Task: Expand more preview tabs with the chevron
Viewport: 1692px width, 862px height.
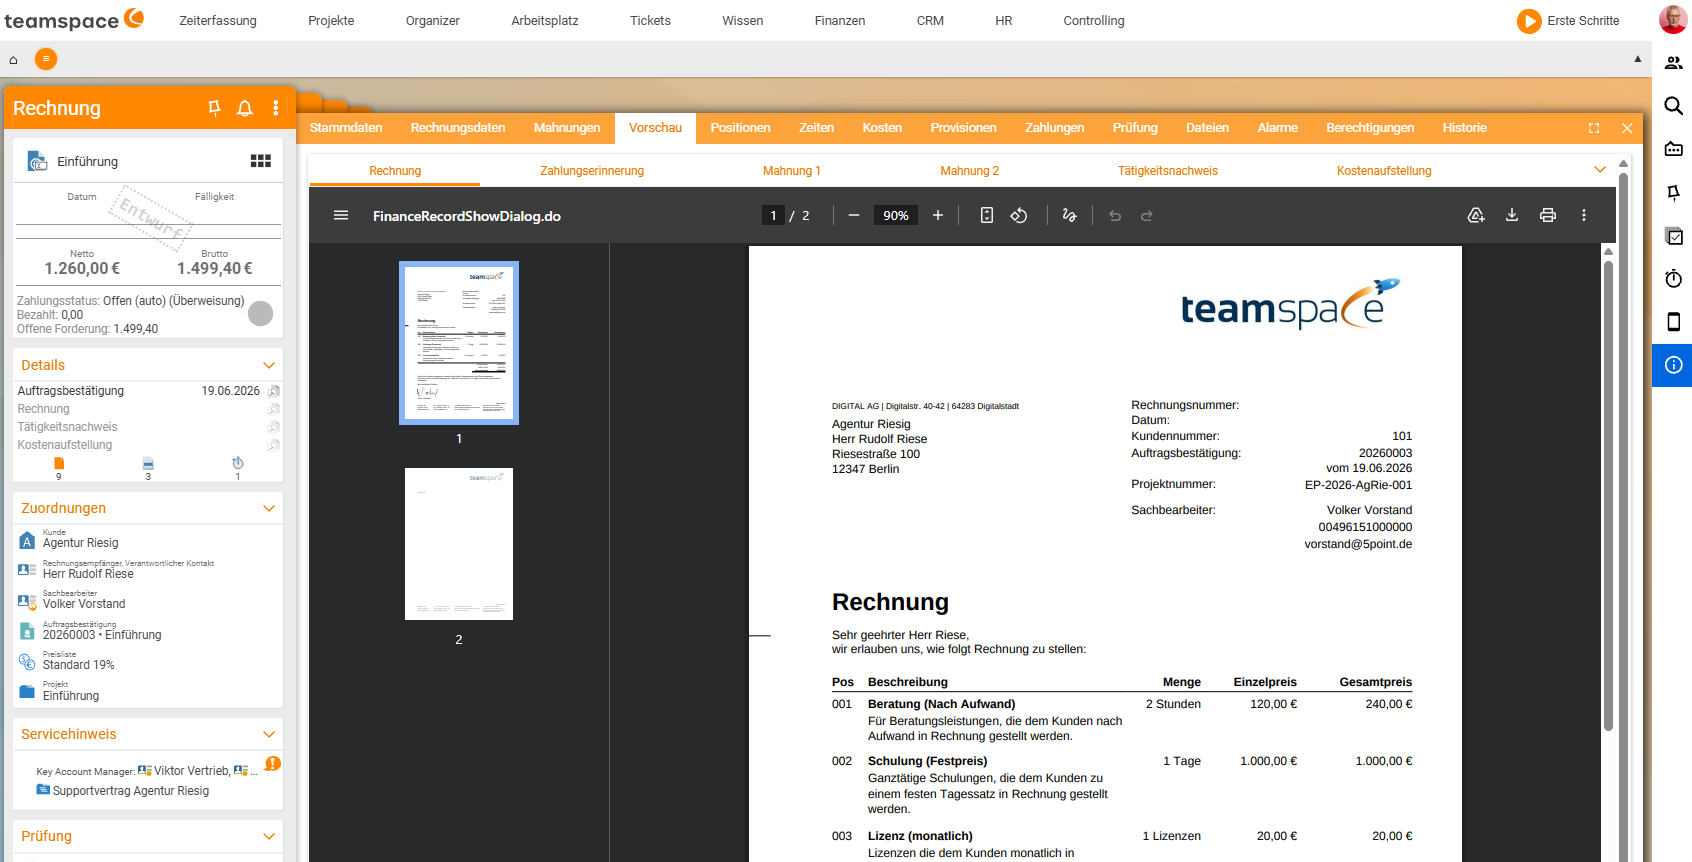Action: (x=1600, y=170)
